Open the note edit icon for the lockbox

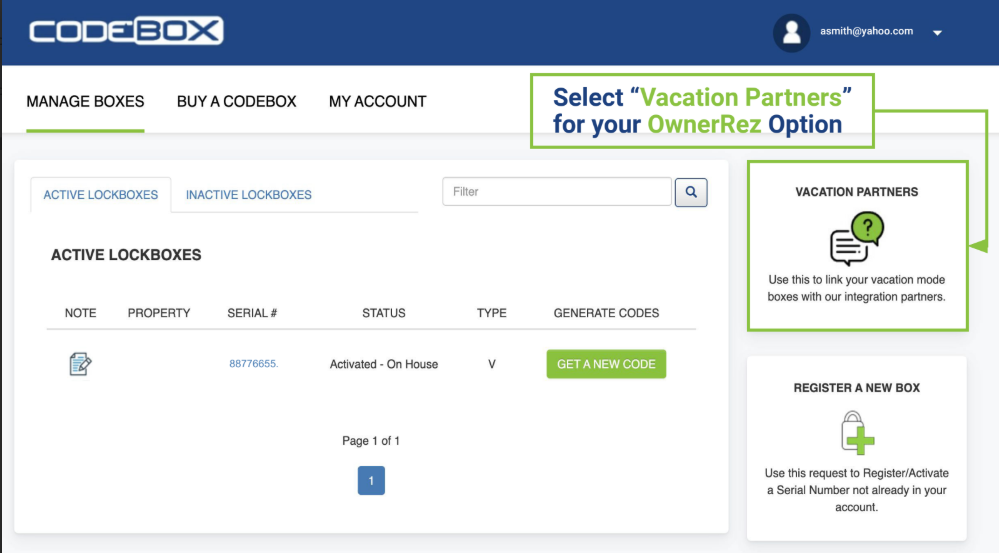click(80, 364)
